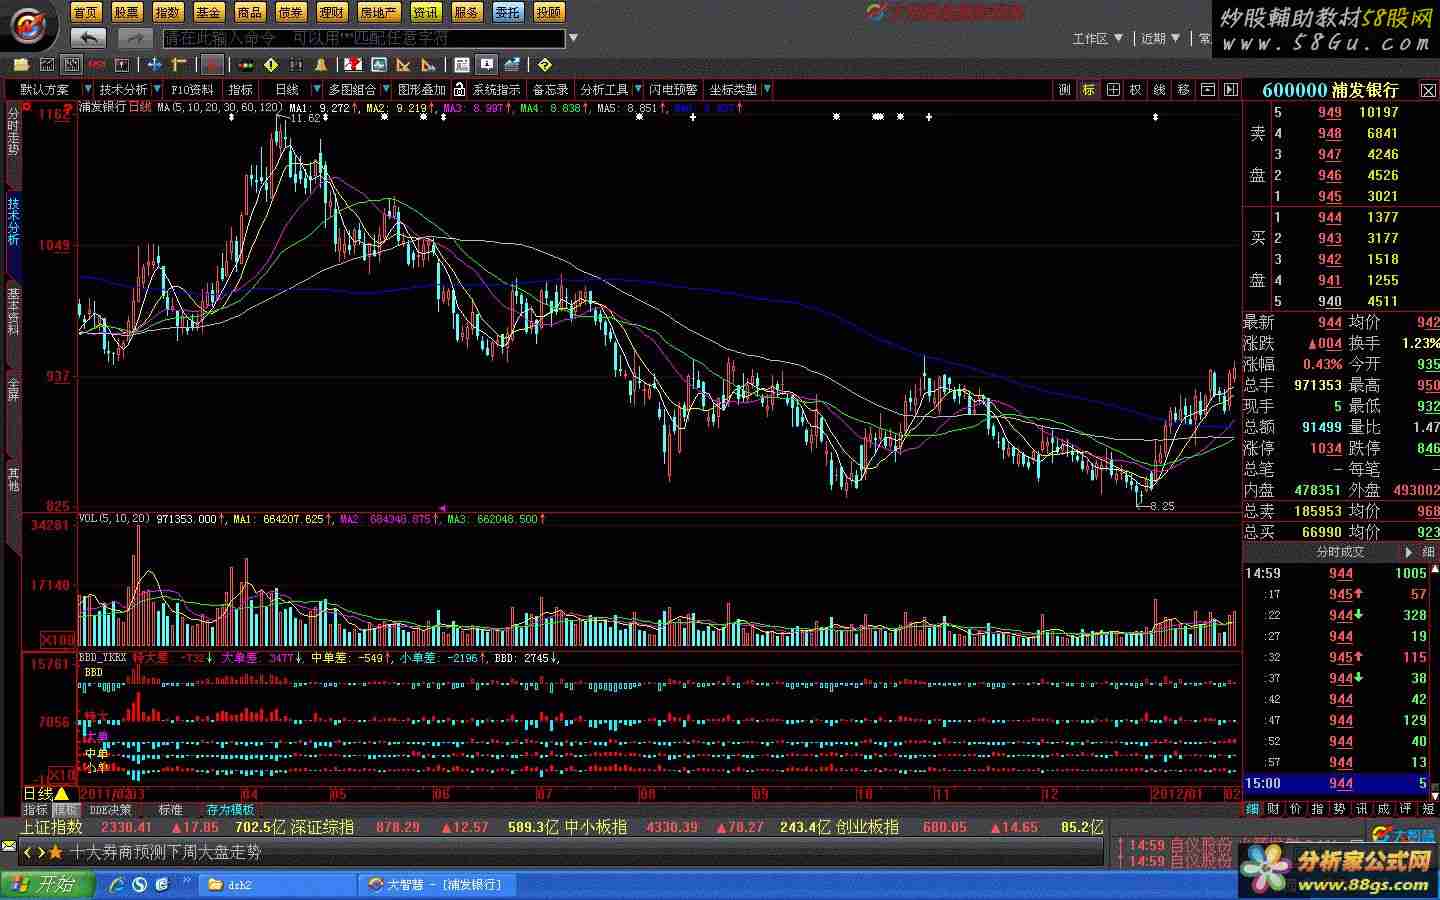Open the 近期 recent dropdown

coord(1160,38)
